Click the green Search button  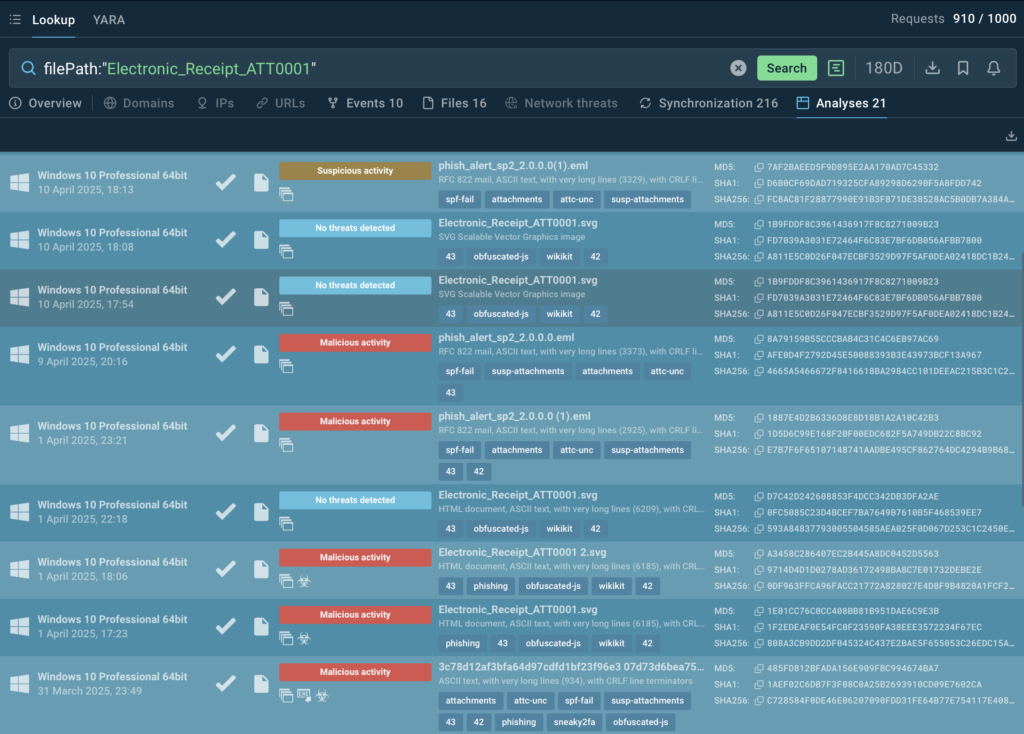pos(786,68)
